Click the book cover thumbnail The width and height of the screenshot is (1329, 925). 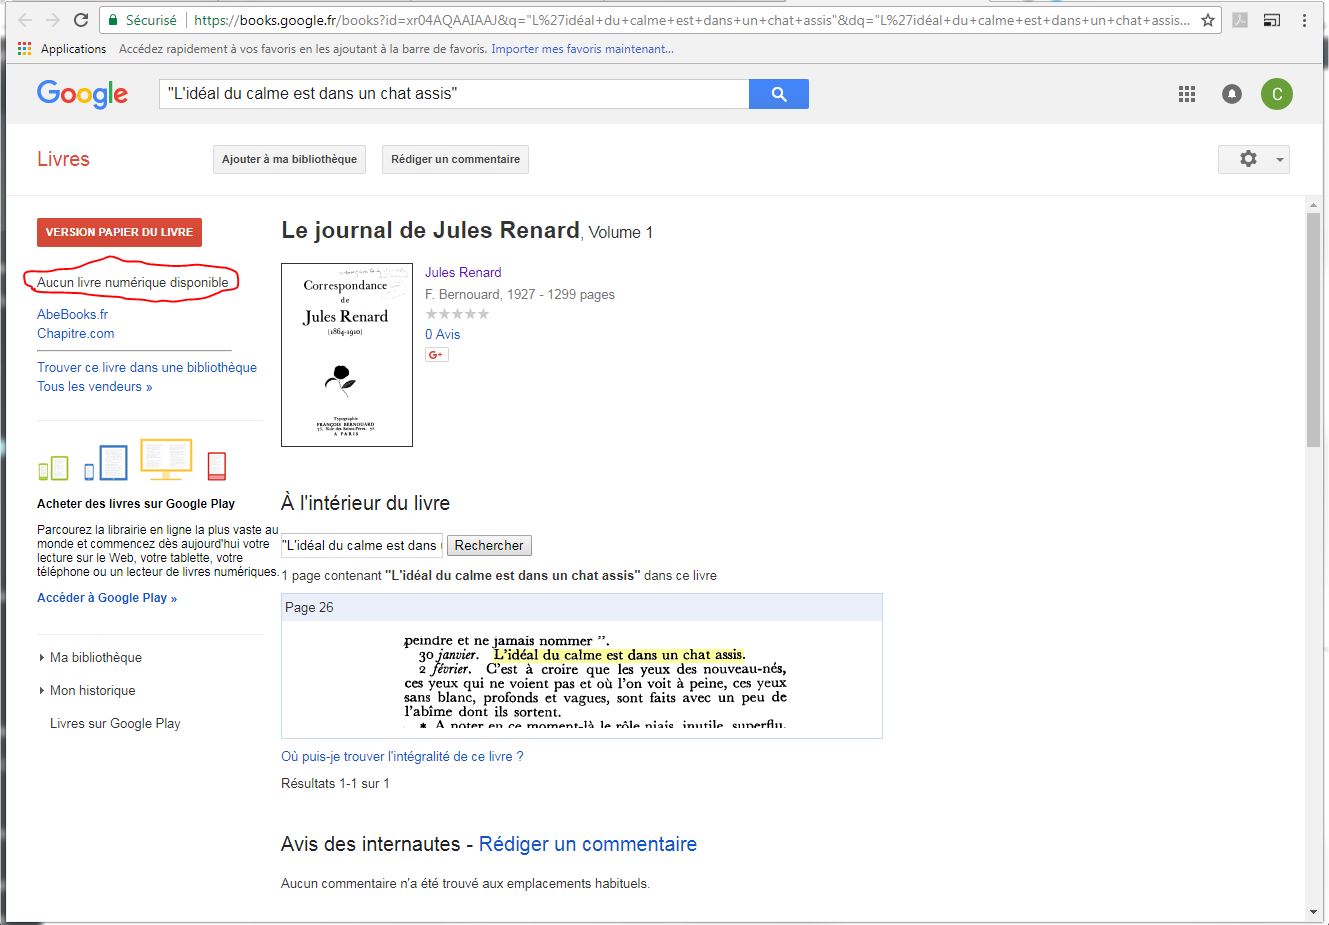coord(347,355)
